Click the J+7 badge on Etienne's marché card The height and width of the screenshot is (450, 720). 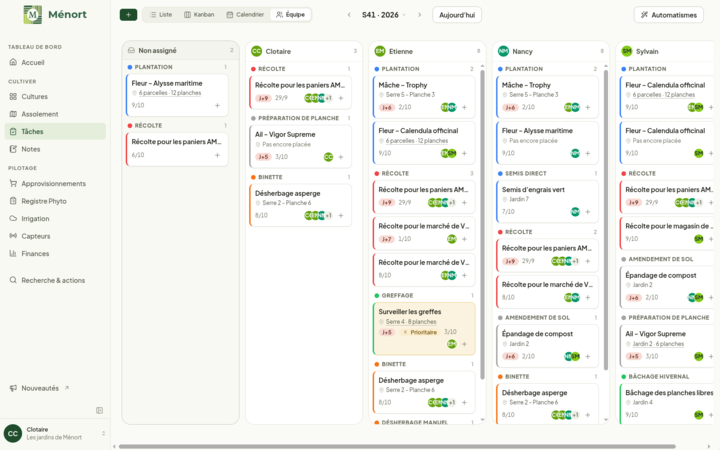(387, 239)
